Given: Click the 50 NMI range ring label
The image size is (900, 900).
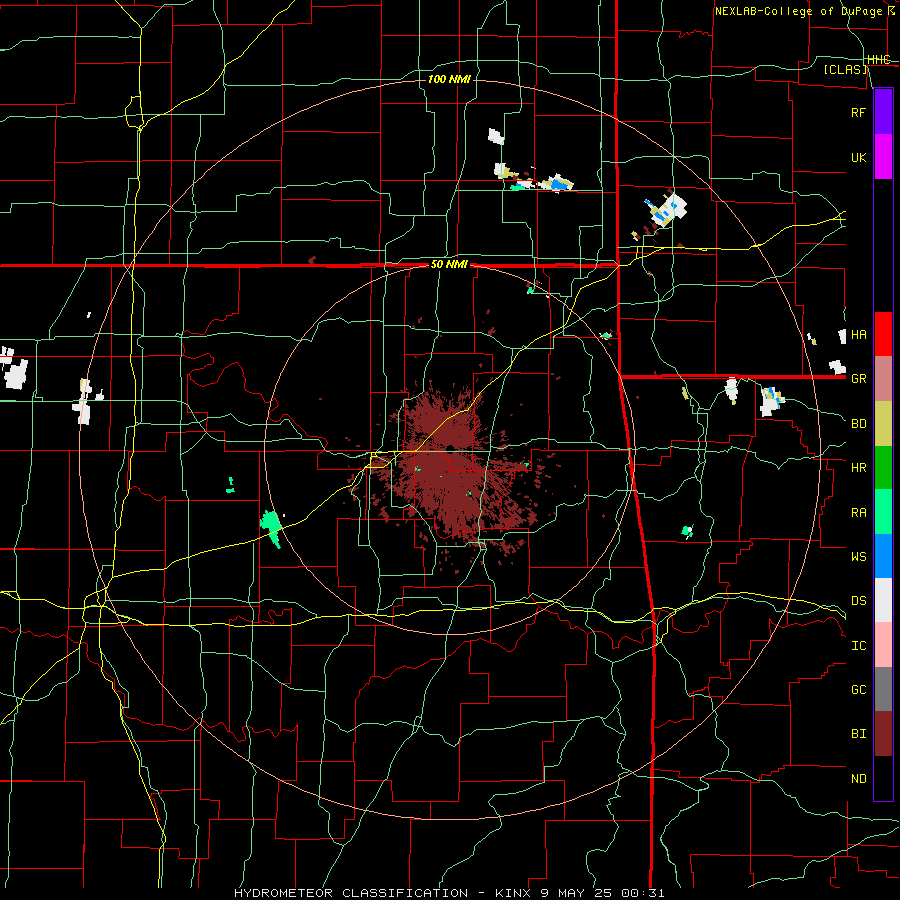Looking at the screenshot, I should pos(449,265).
